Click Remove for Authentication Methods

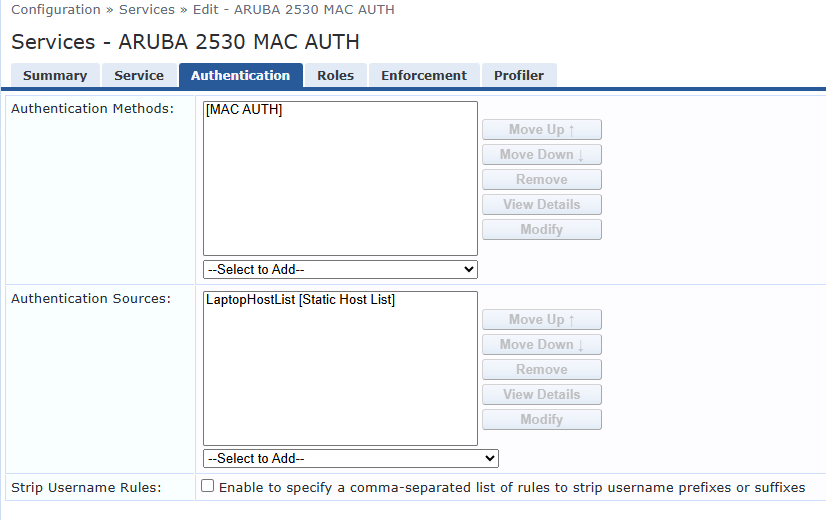pyautogui.click(x=542, y=180)
